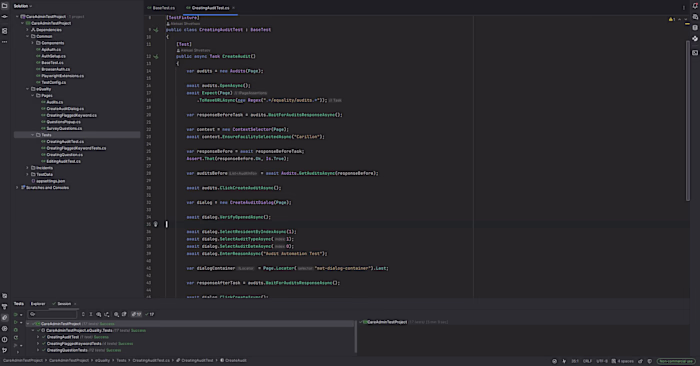Open the Problems icon in left sidebar
This screenshot has height=366, width=700.
4,339
